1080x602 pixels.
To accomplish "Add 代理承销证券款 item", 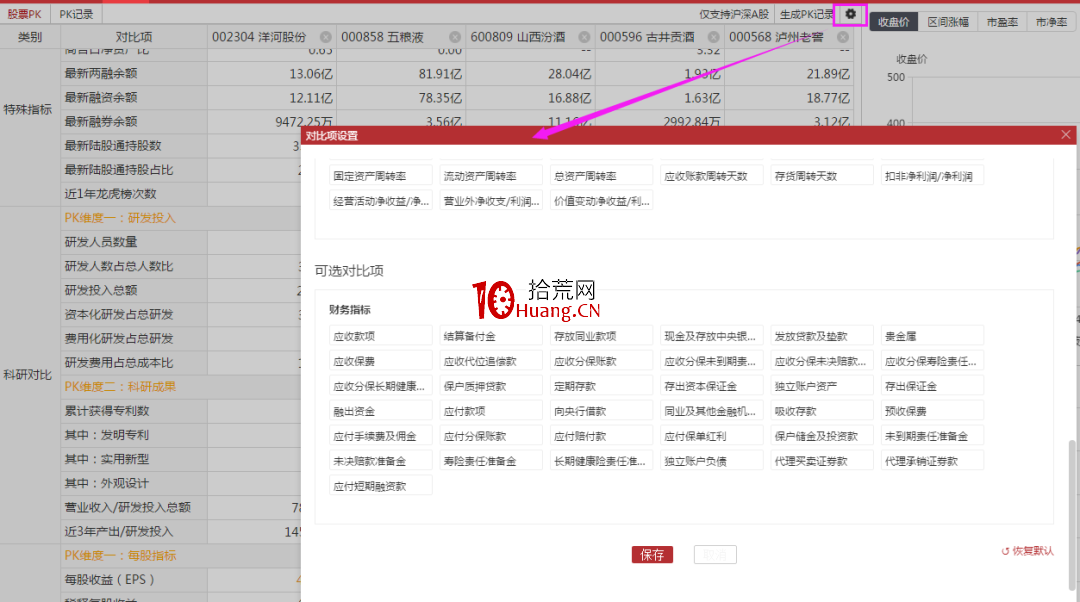I will click(932, 461).
